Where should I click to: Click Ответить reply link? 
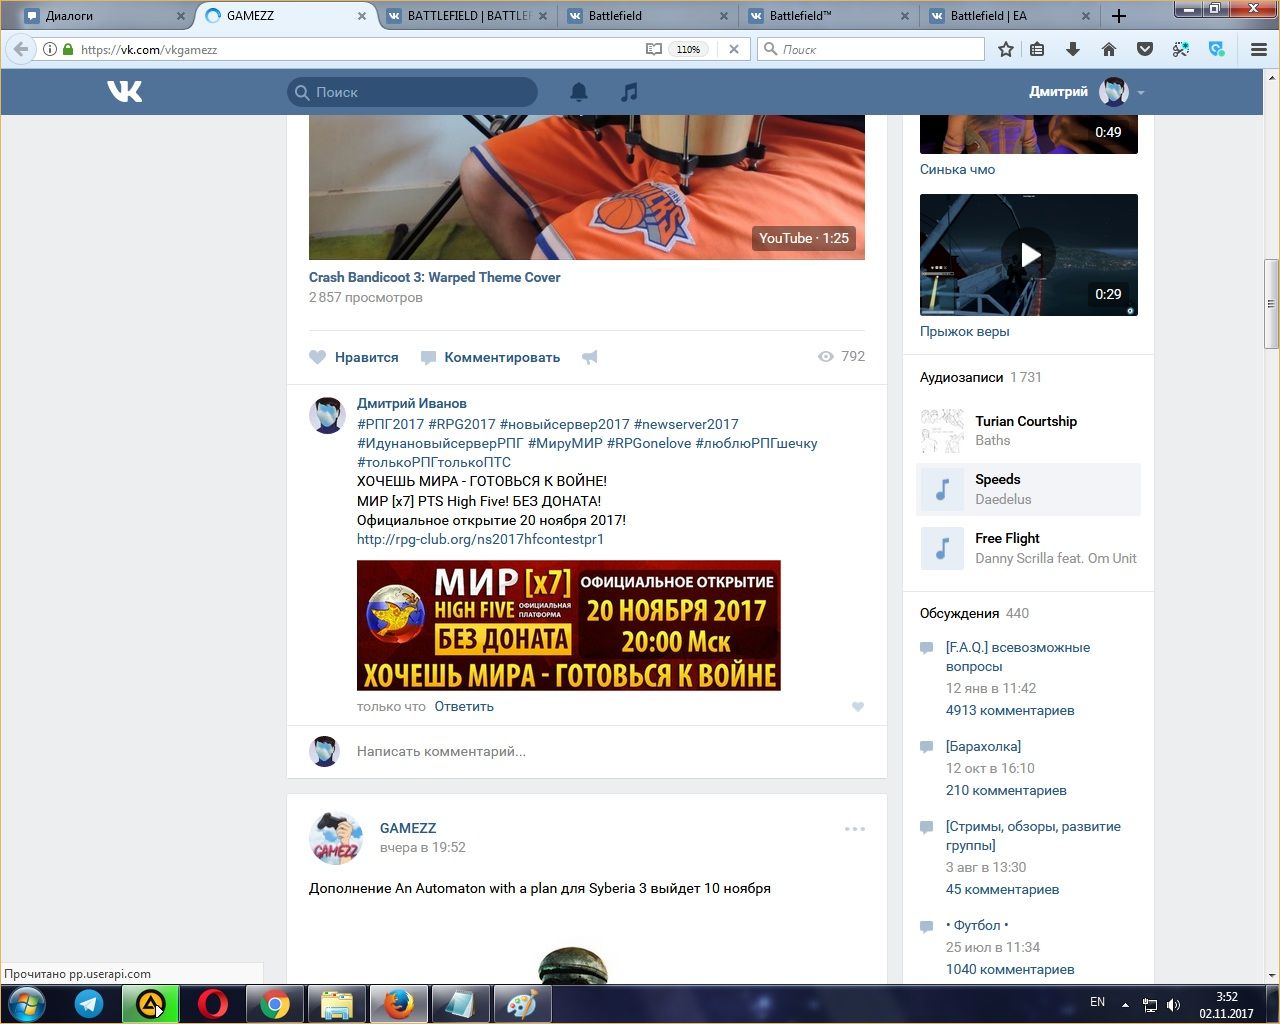[464, 707]
